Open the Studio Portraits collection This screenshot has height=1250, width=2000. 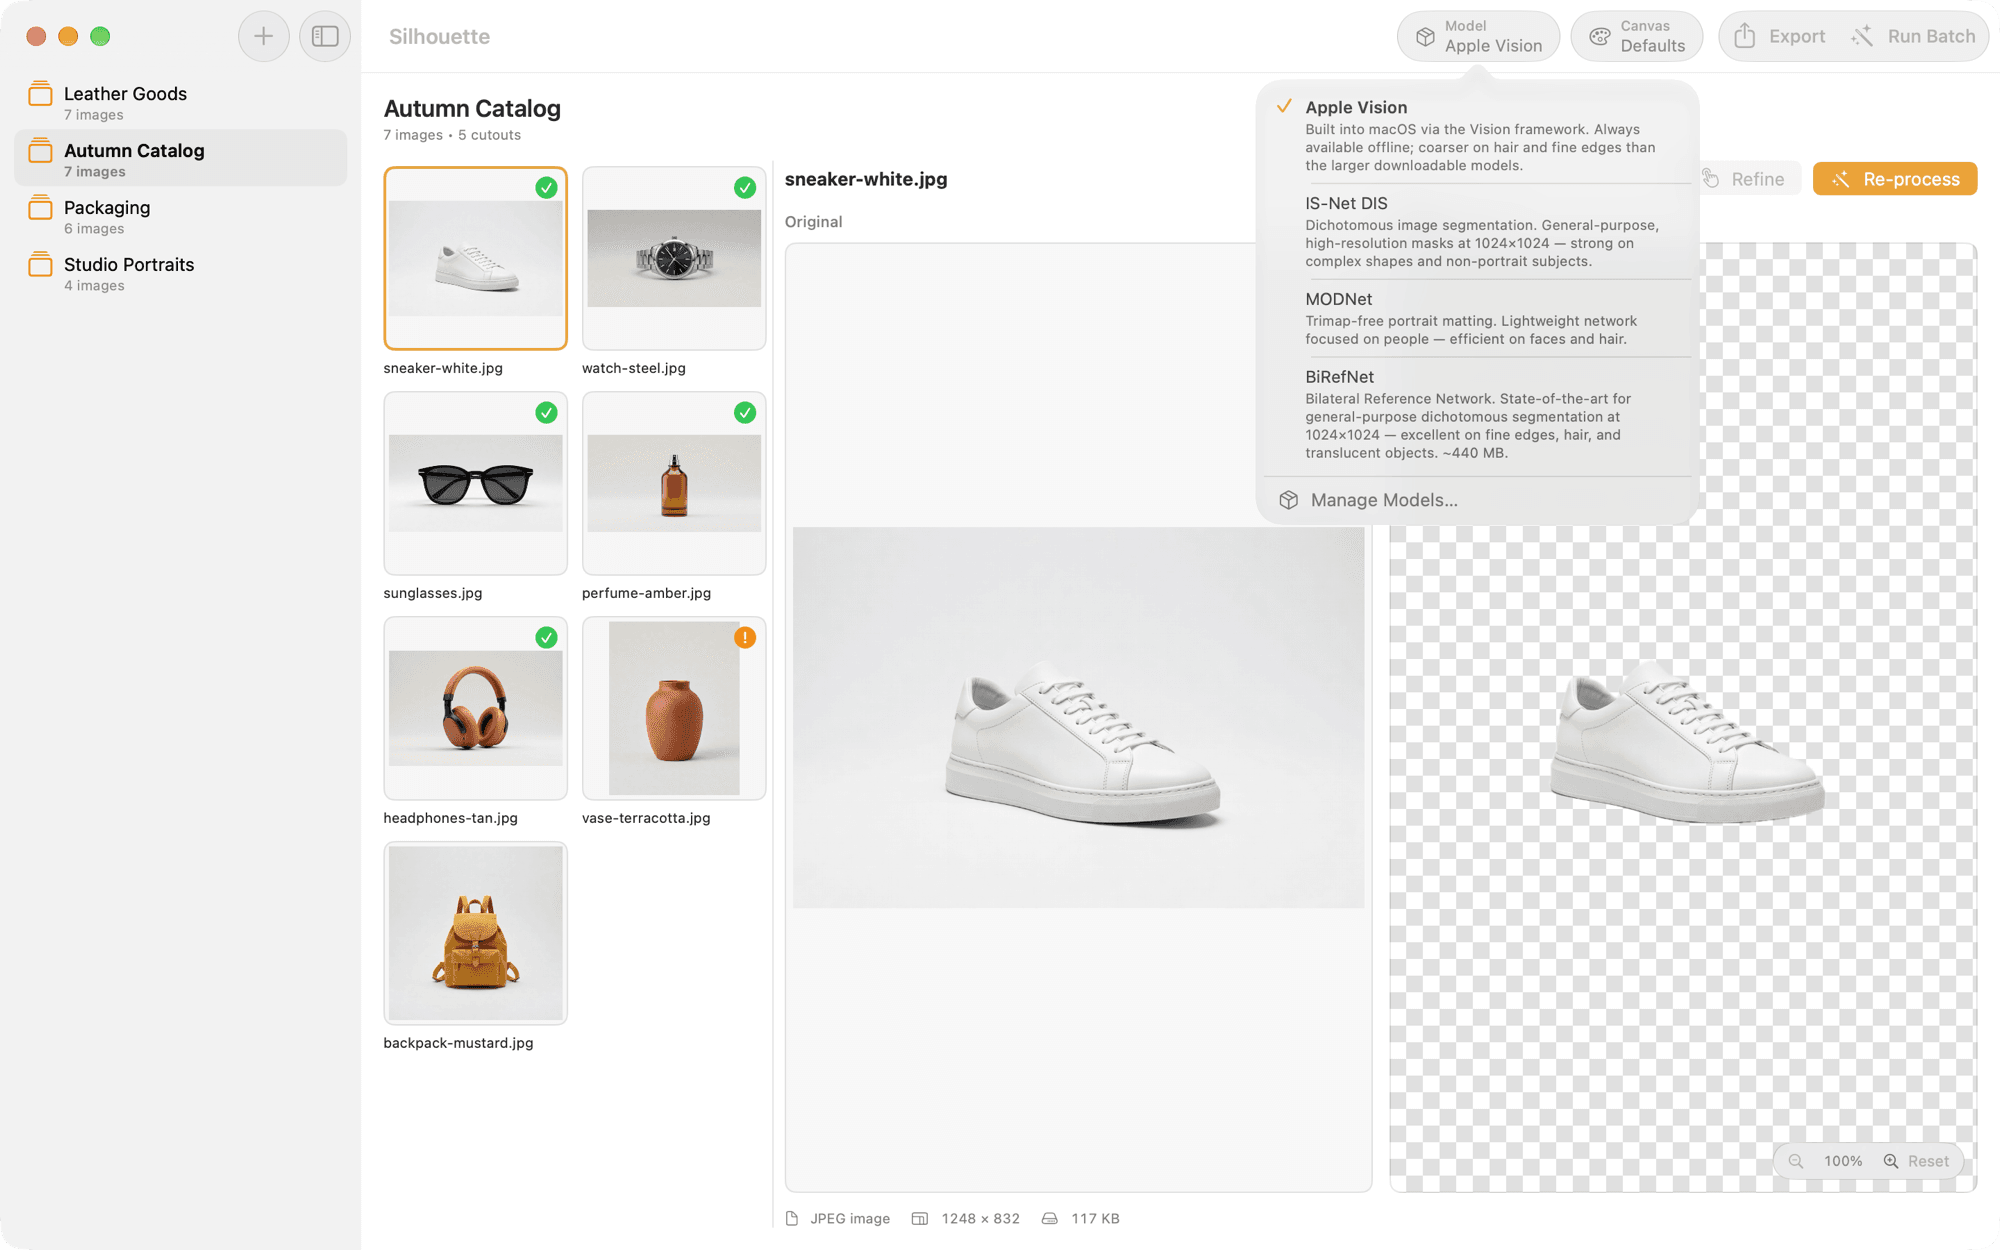coord(181,273)
